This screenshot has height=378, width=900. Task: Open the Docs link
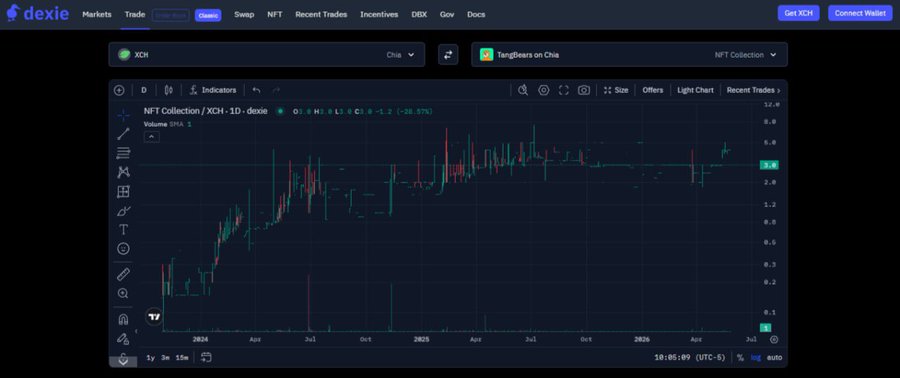point(476,14)
